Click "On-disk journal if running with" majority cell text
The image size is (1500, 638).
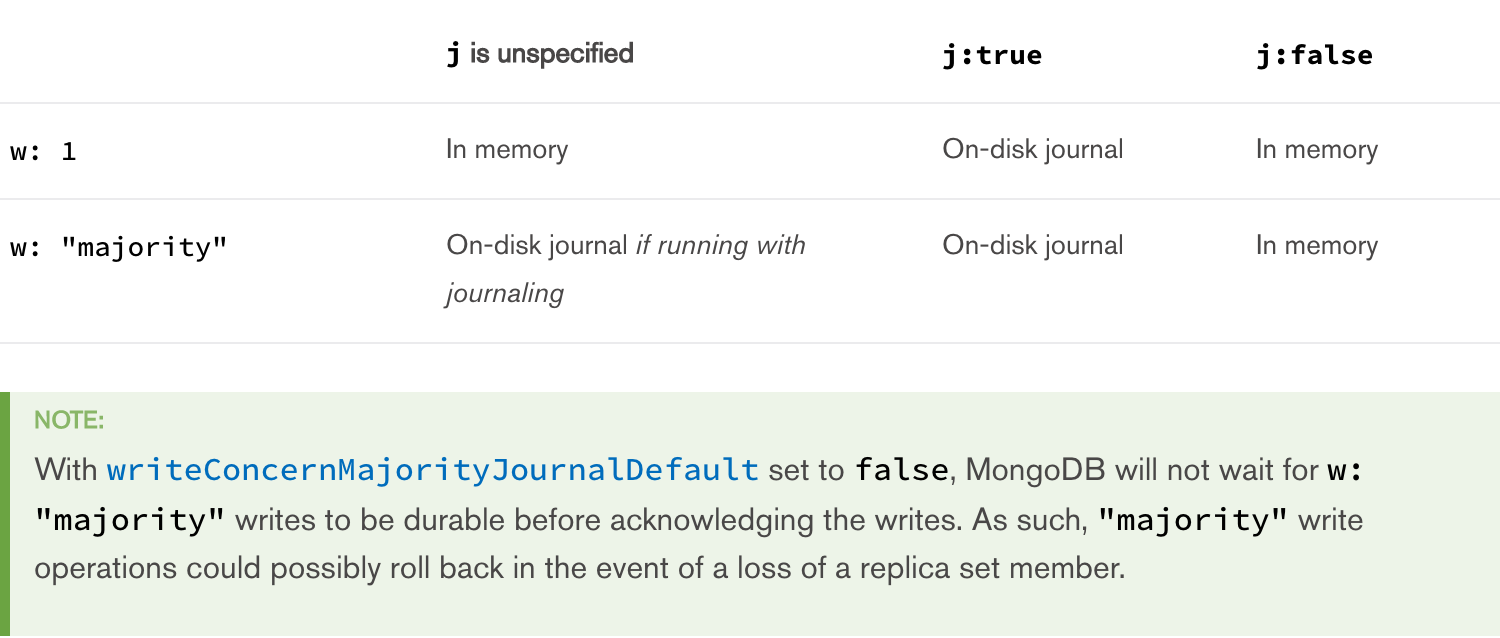[x=625, y=246]
